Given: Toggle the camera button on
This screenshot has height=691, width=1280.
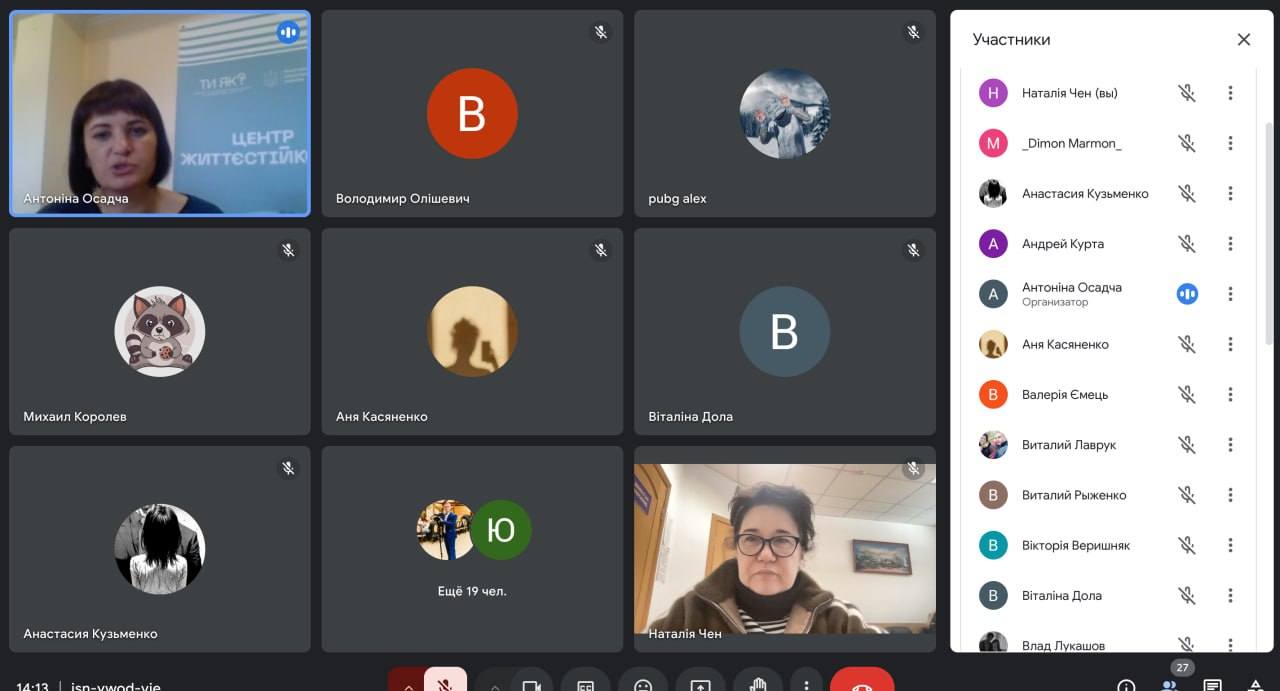Looking at the screenshot, I should 532,684.
